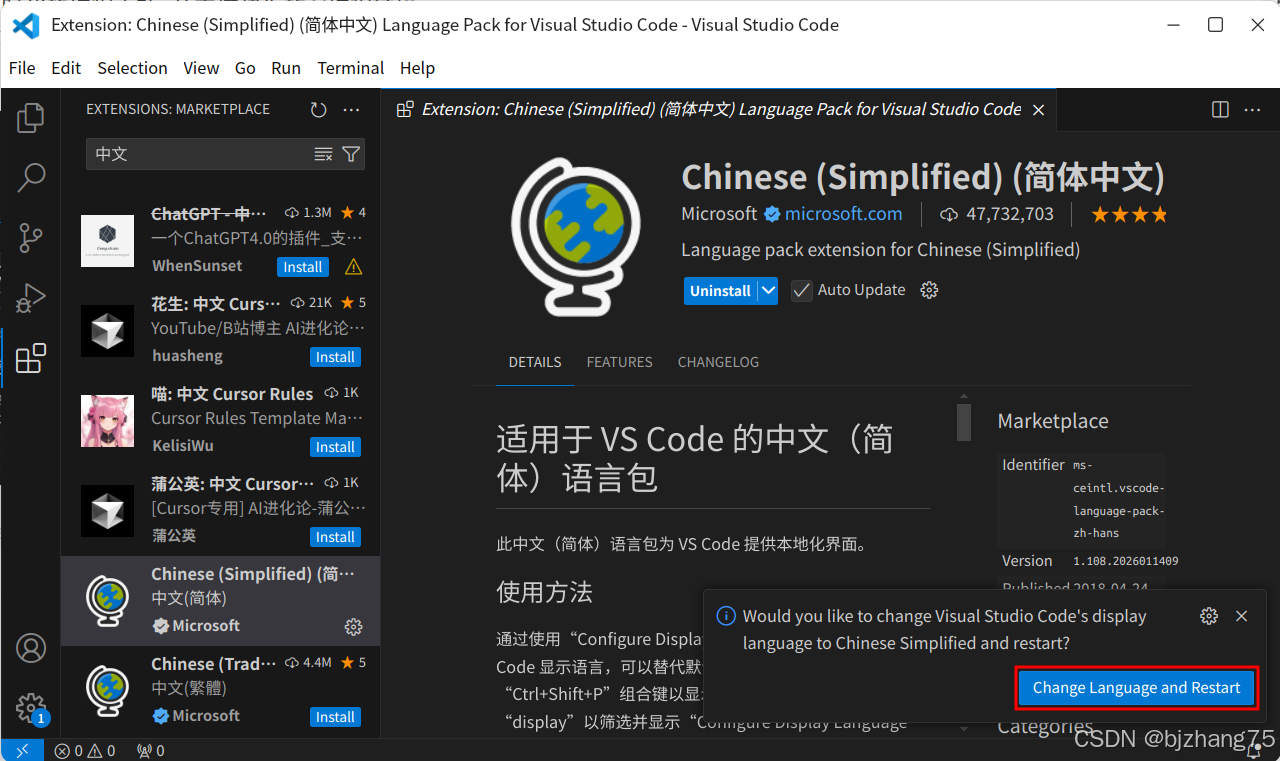Open the Uninstall dropdown arrow
Image resolution: width=1280 pixels, height=761 pixels.
766,290
